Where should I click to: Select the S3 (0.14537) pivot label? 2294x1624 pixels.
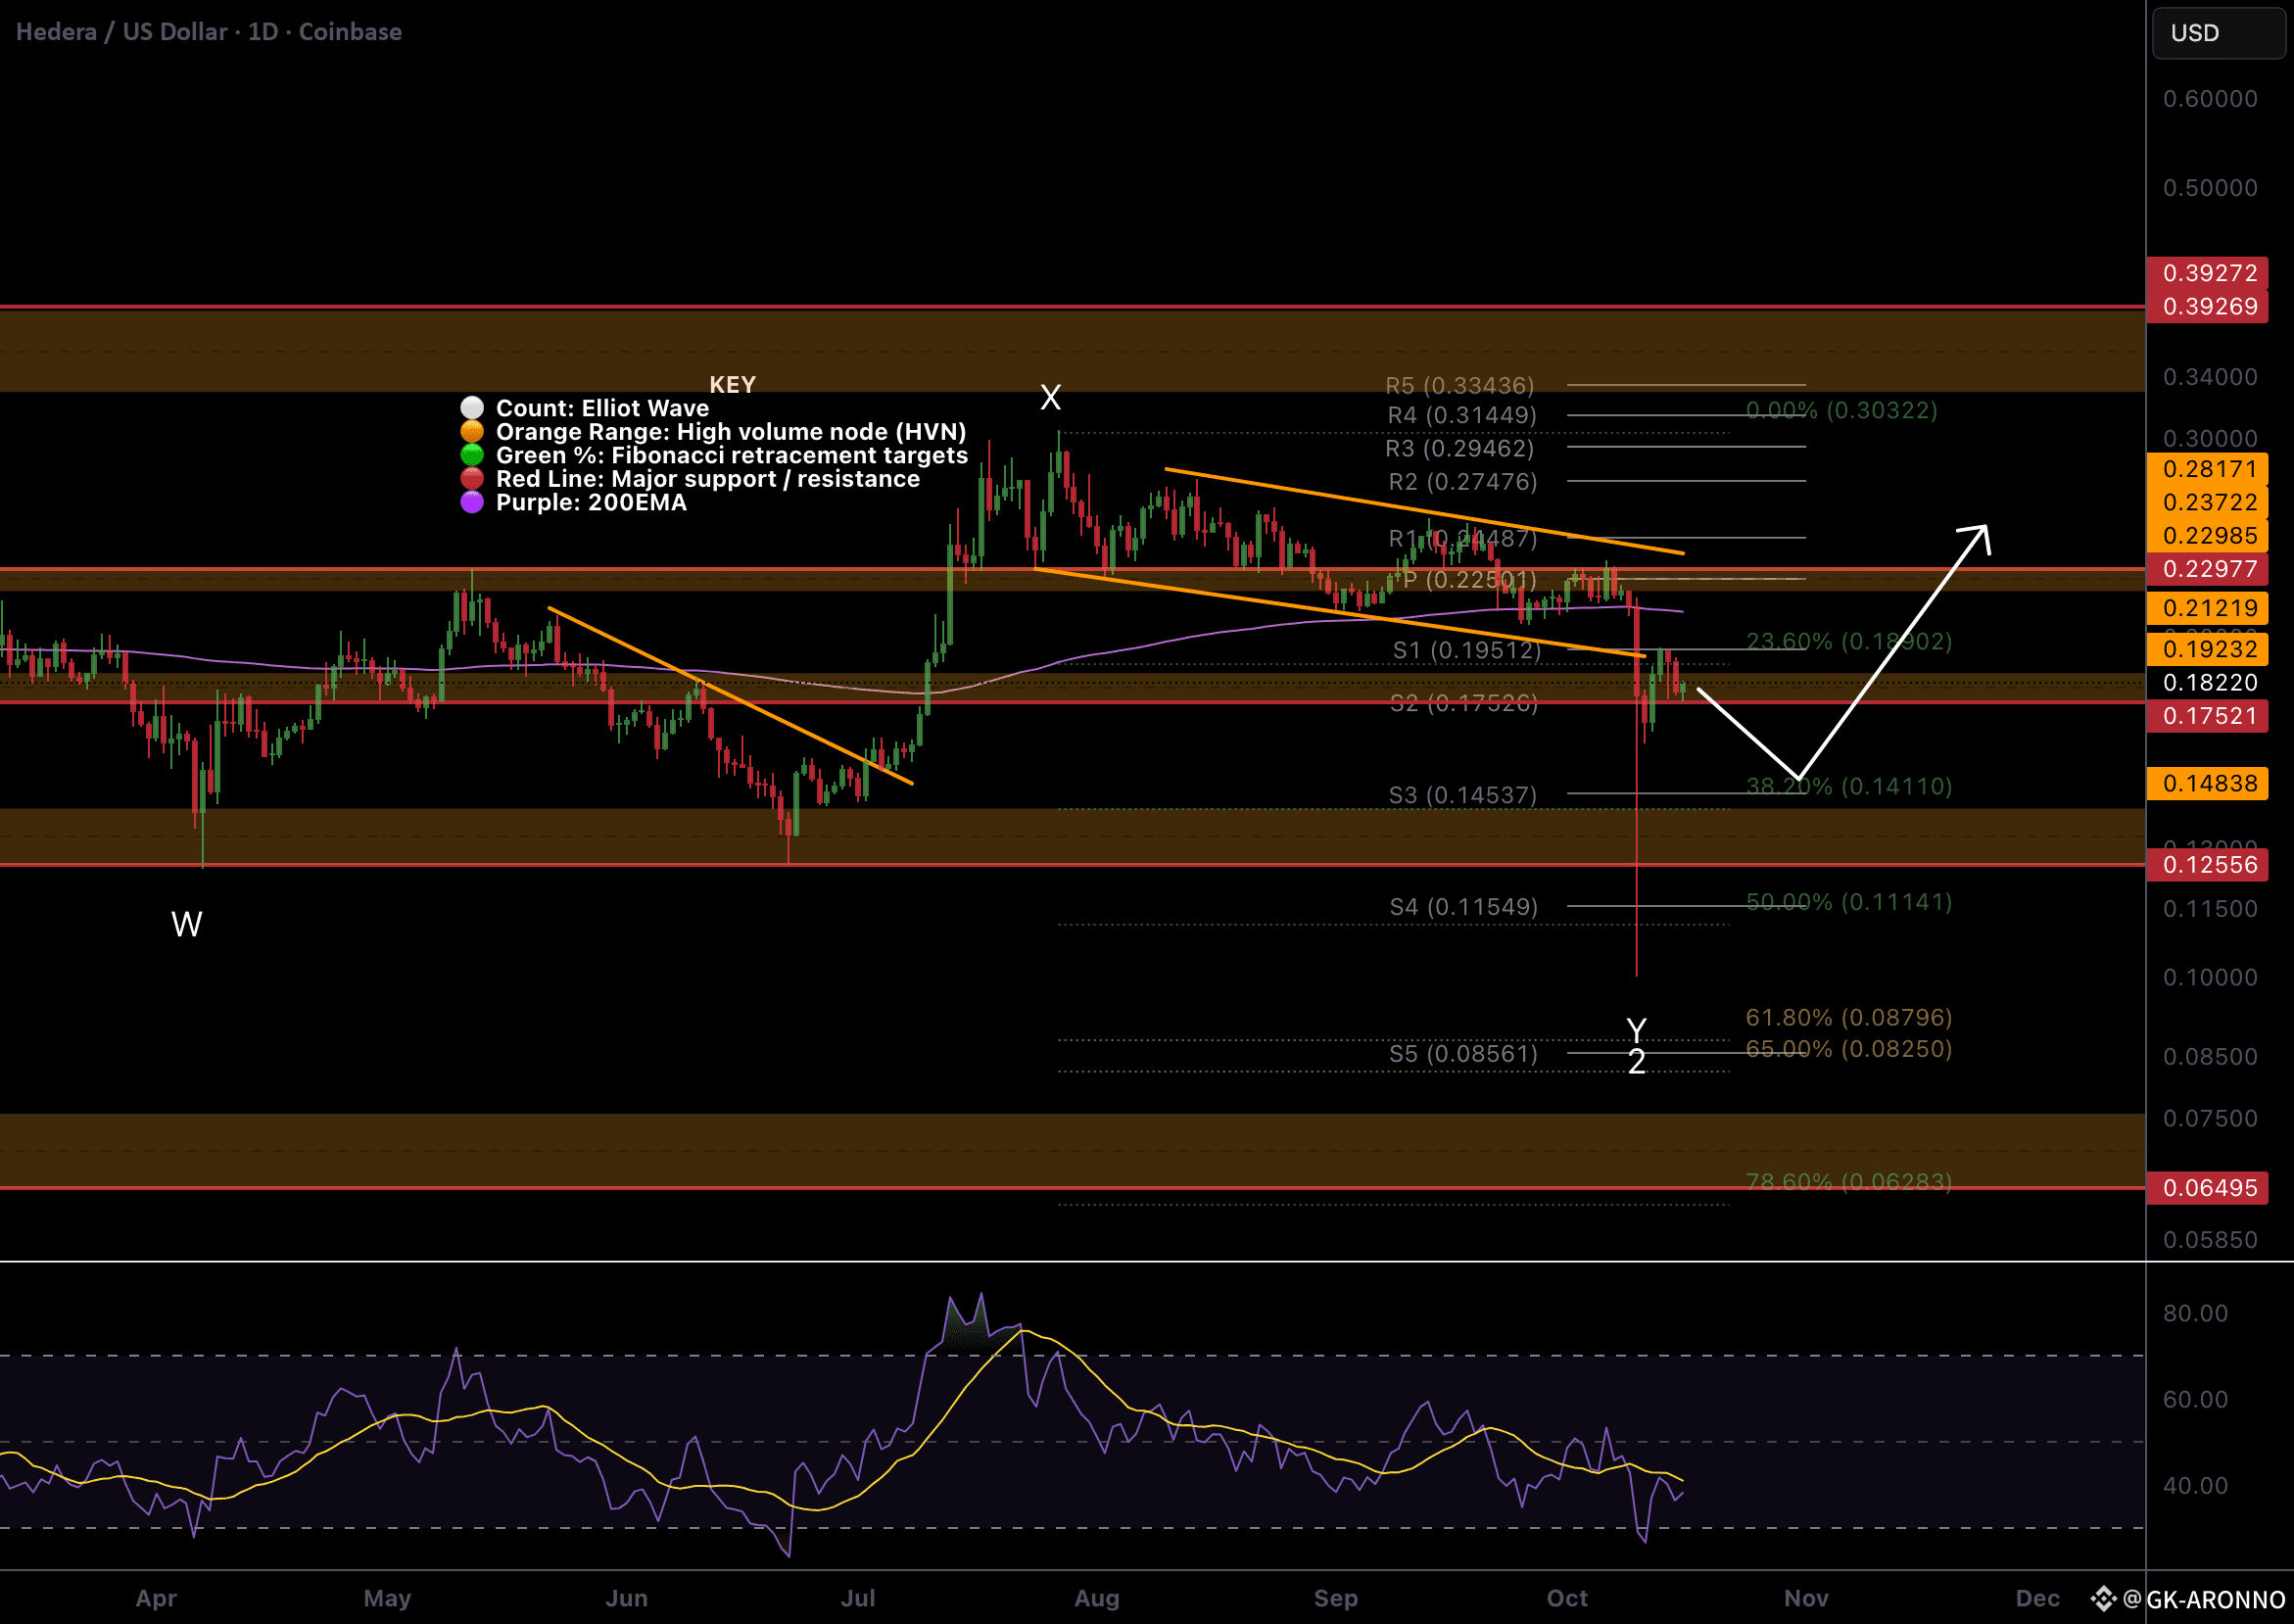(1461, 795)
